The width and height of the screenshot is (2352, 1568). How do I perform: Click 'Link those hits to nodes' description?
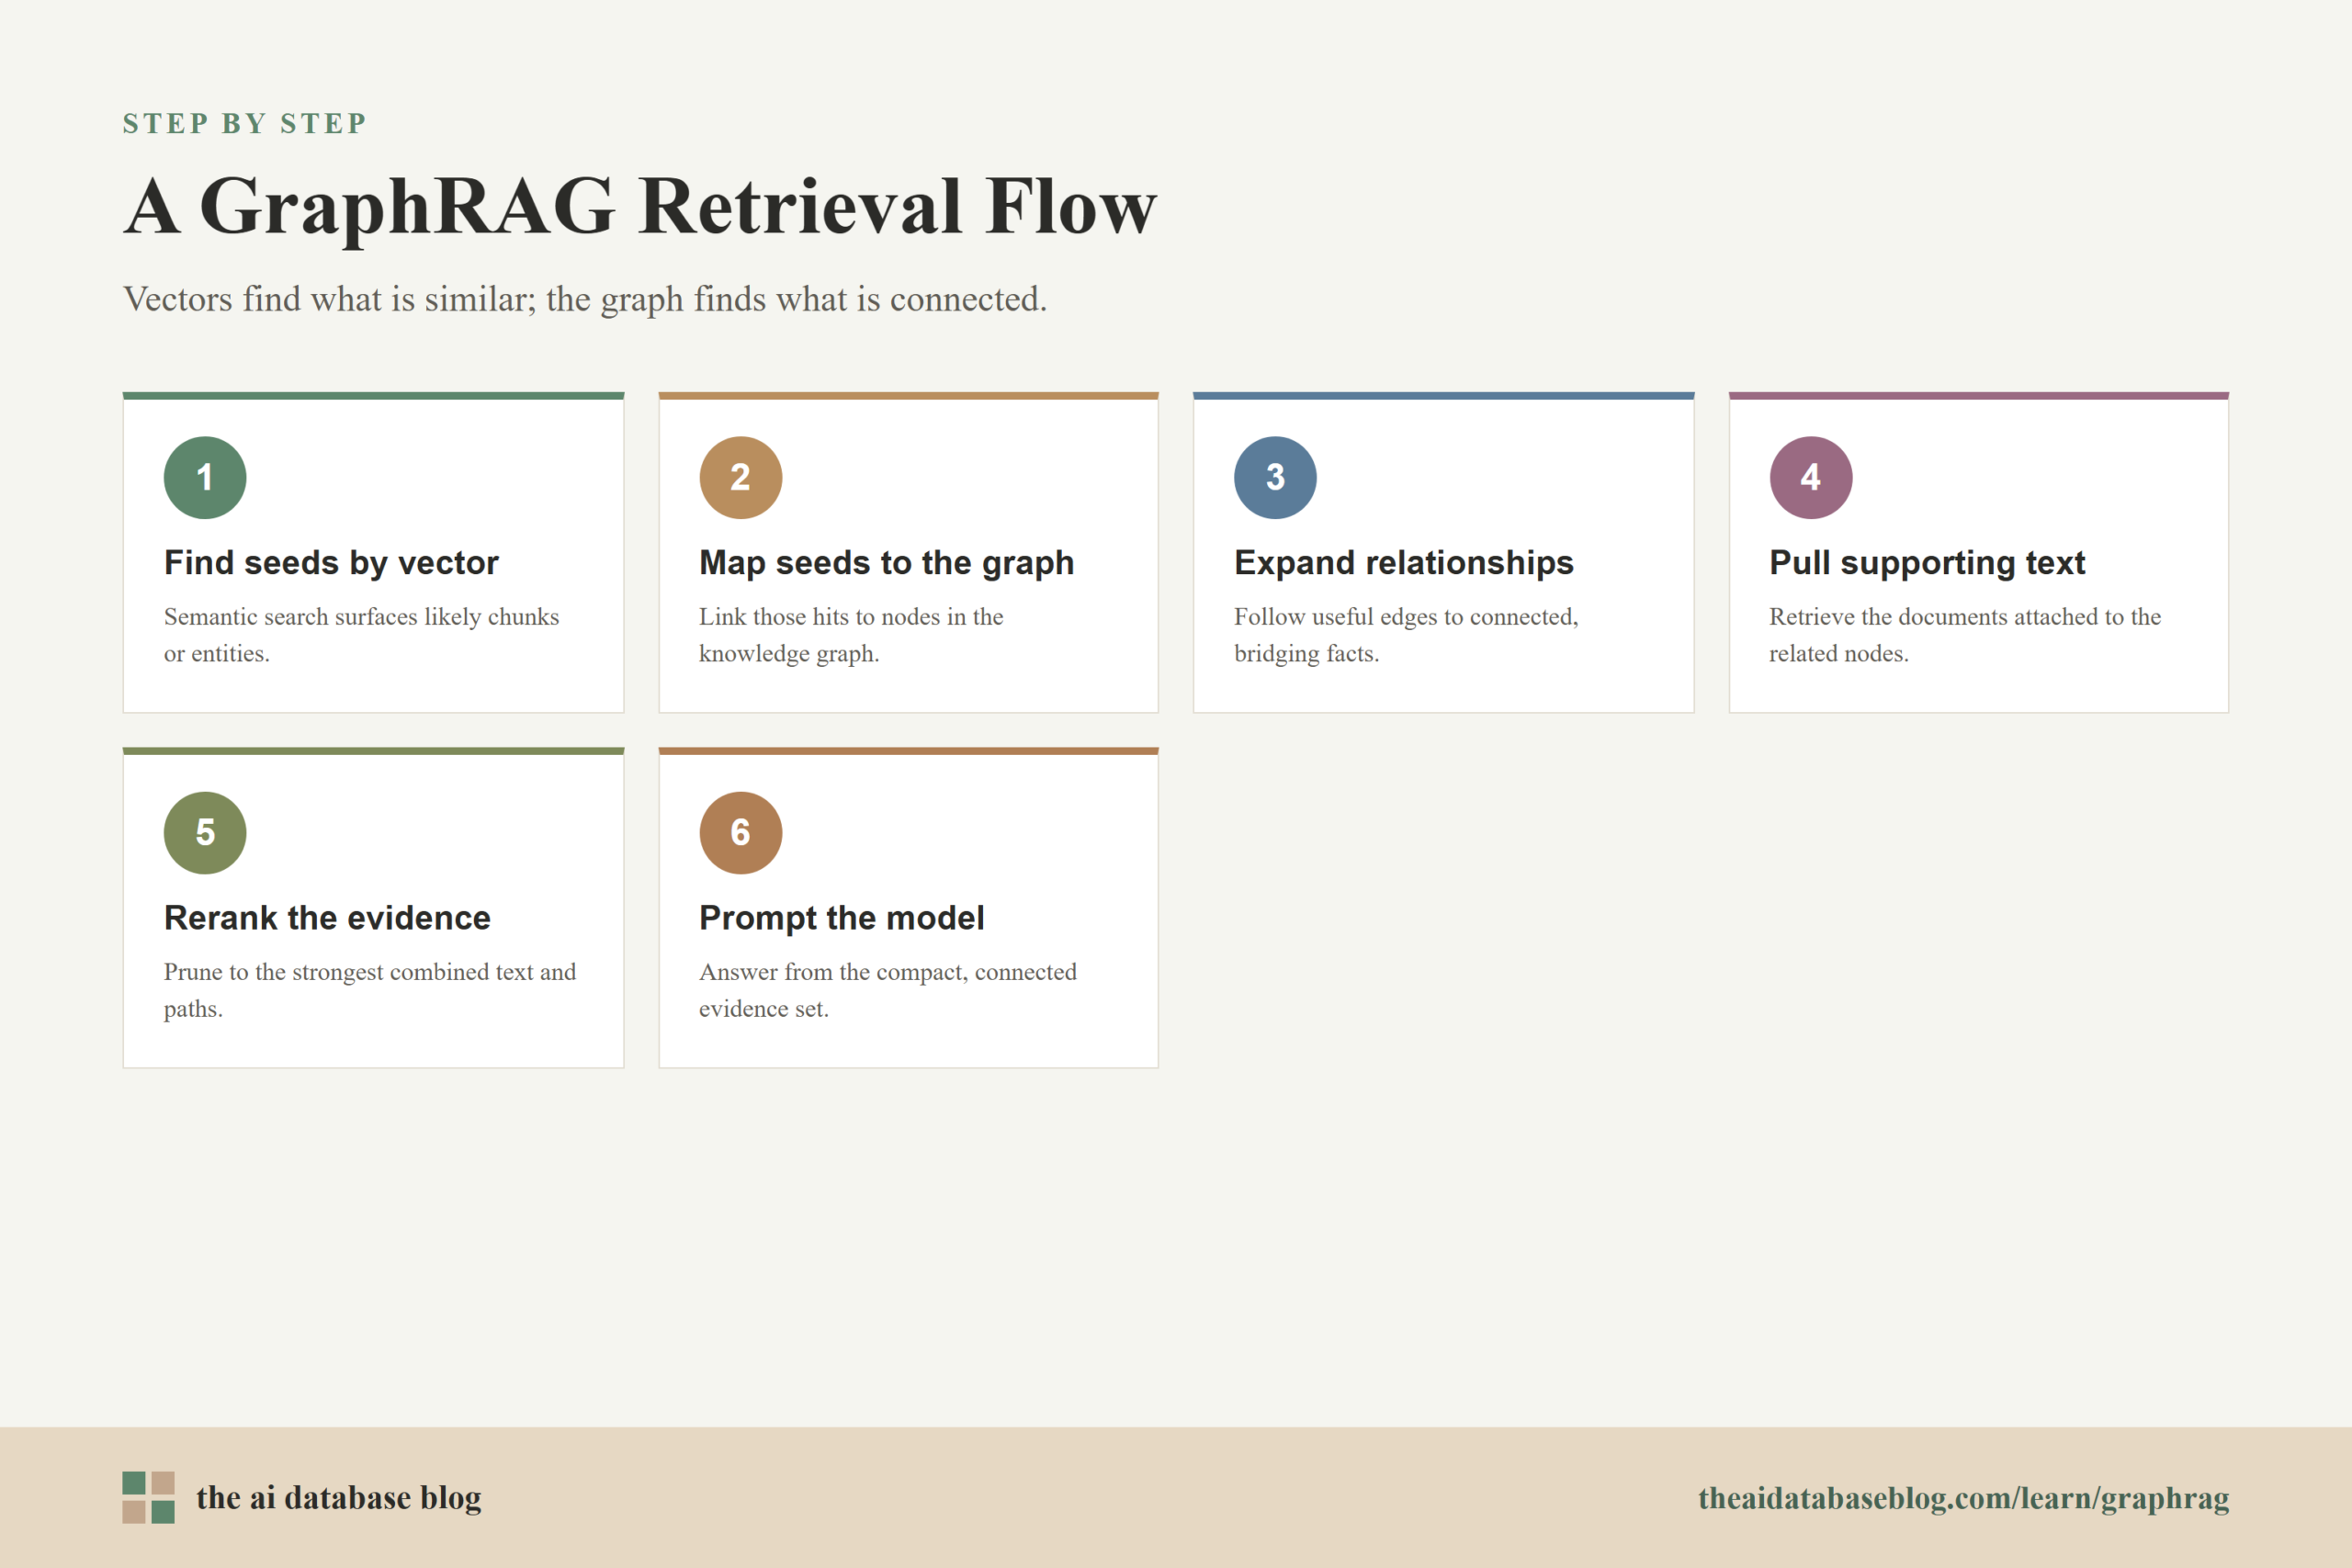coord(851,635)
